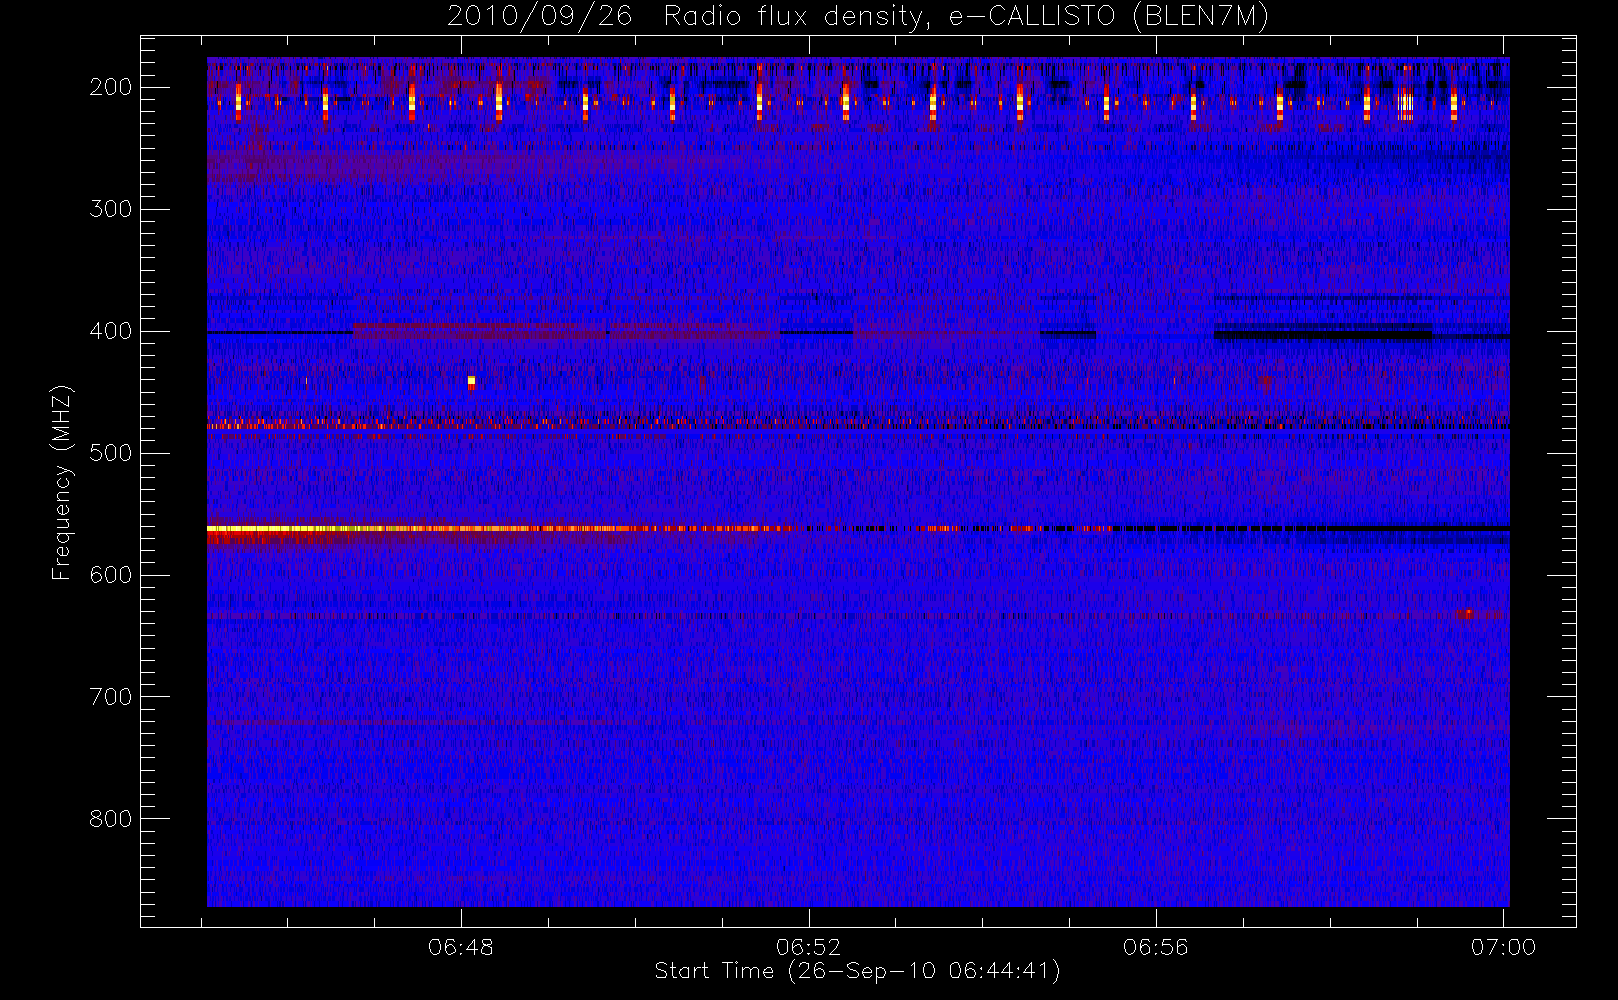Click the 300 frequency tick label
1618x1000 pixels.
tap(110, 209)
